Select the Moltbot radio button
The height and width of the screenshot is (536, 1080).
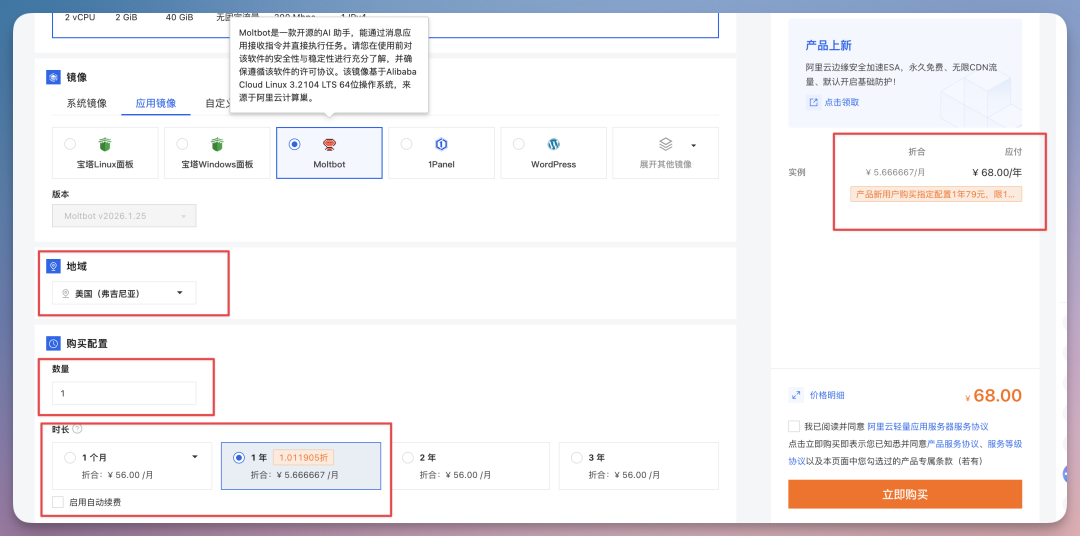[295, 144]
